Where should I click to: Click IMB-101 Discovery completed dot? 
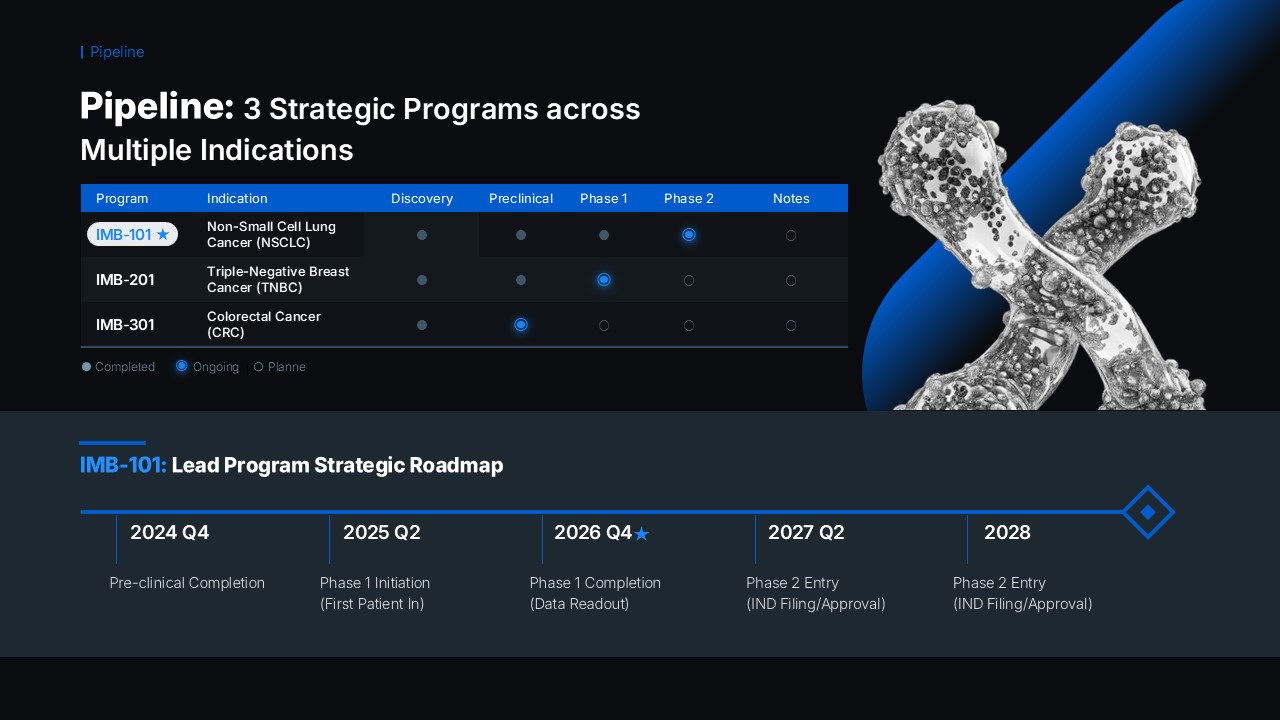422,235
